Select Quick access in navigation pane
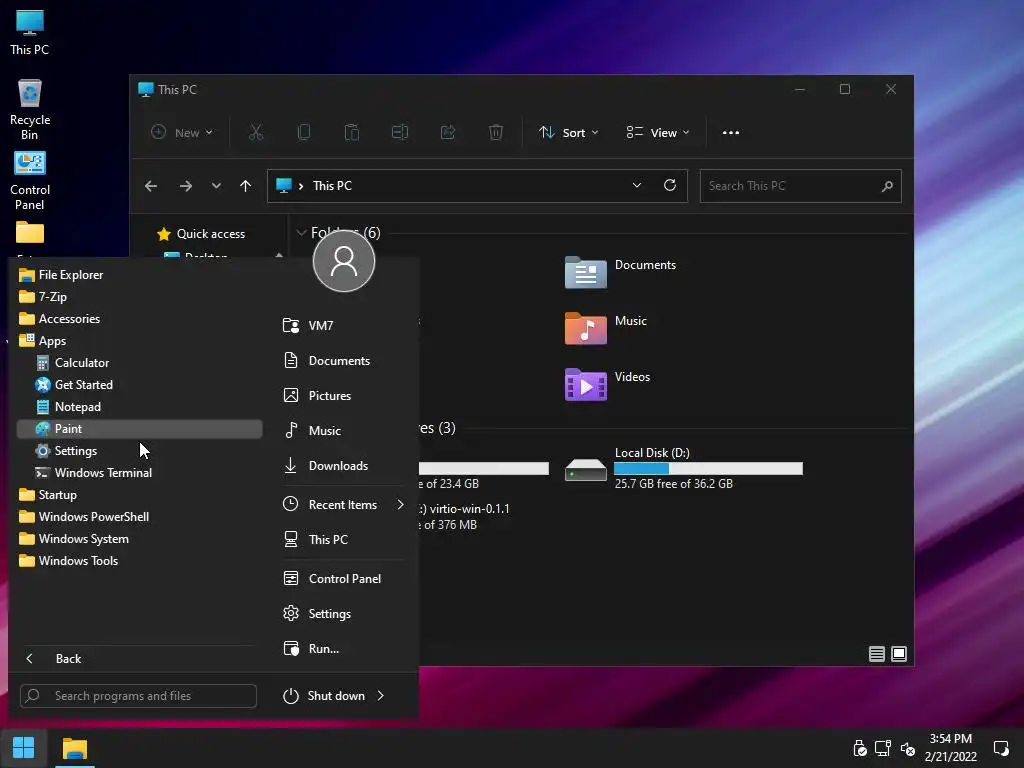 (x=201, y=234)
